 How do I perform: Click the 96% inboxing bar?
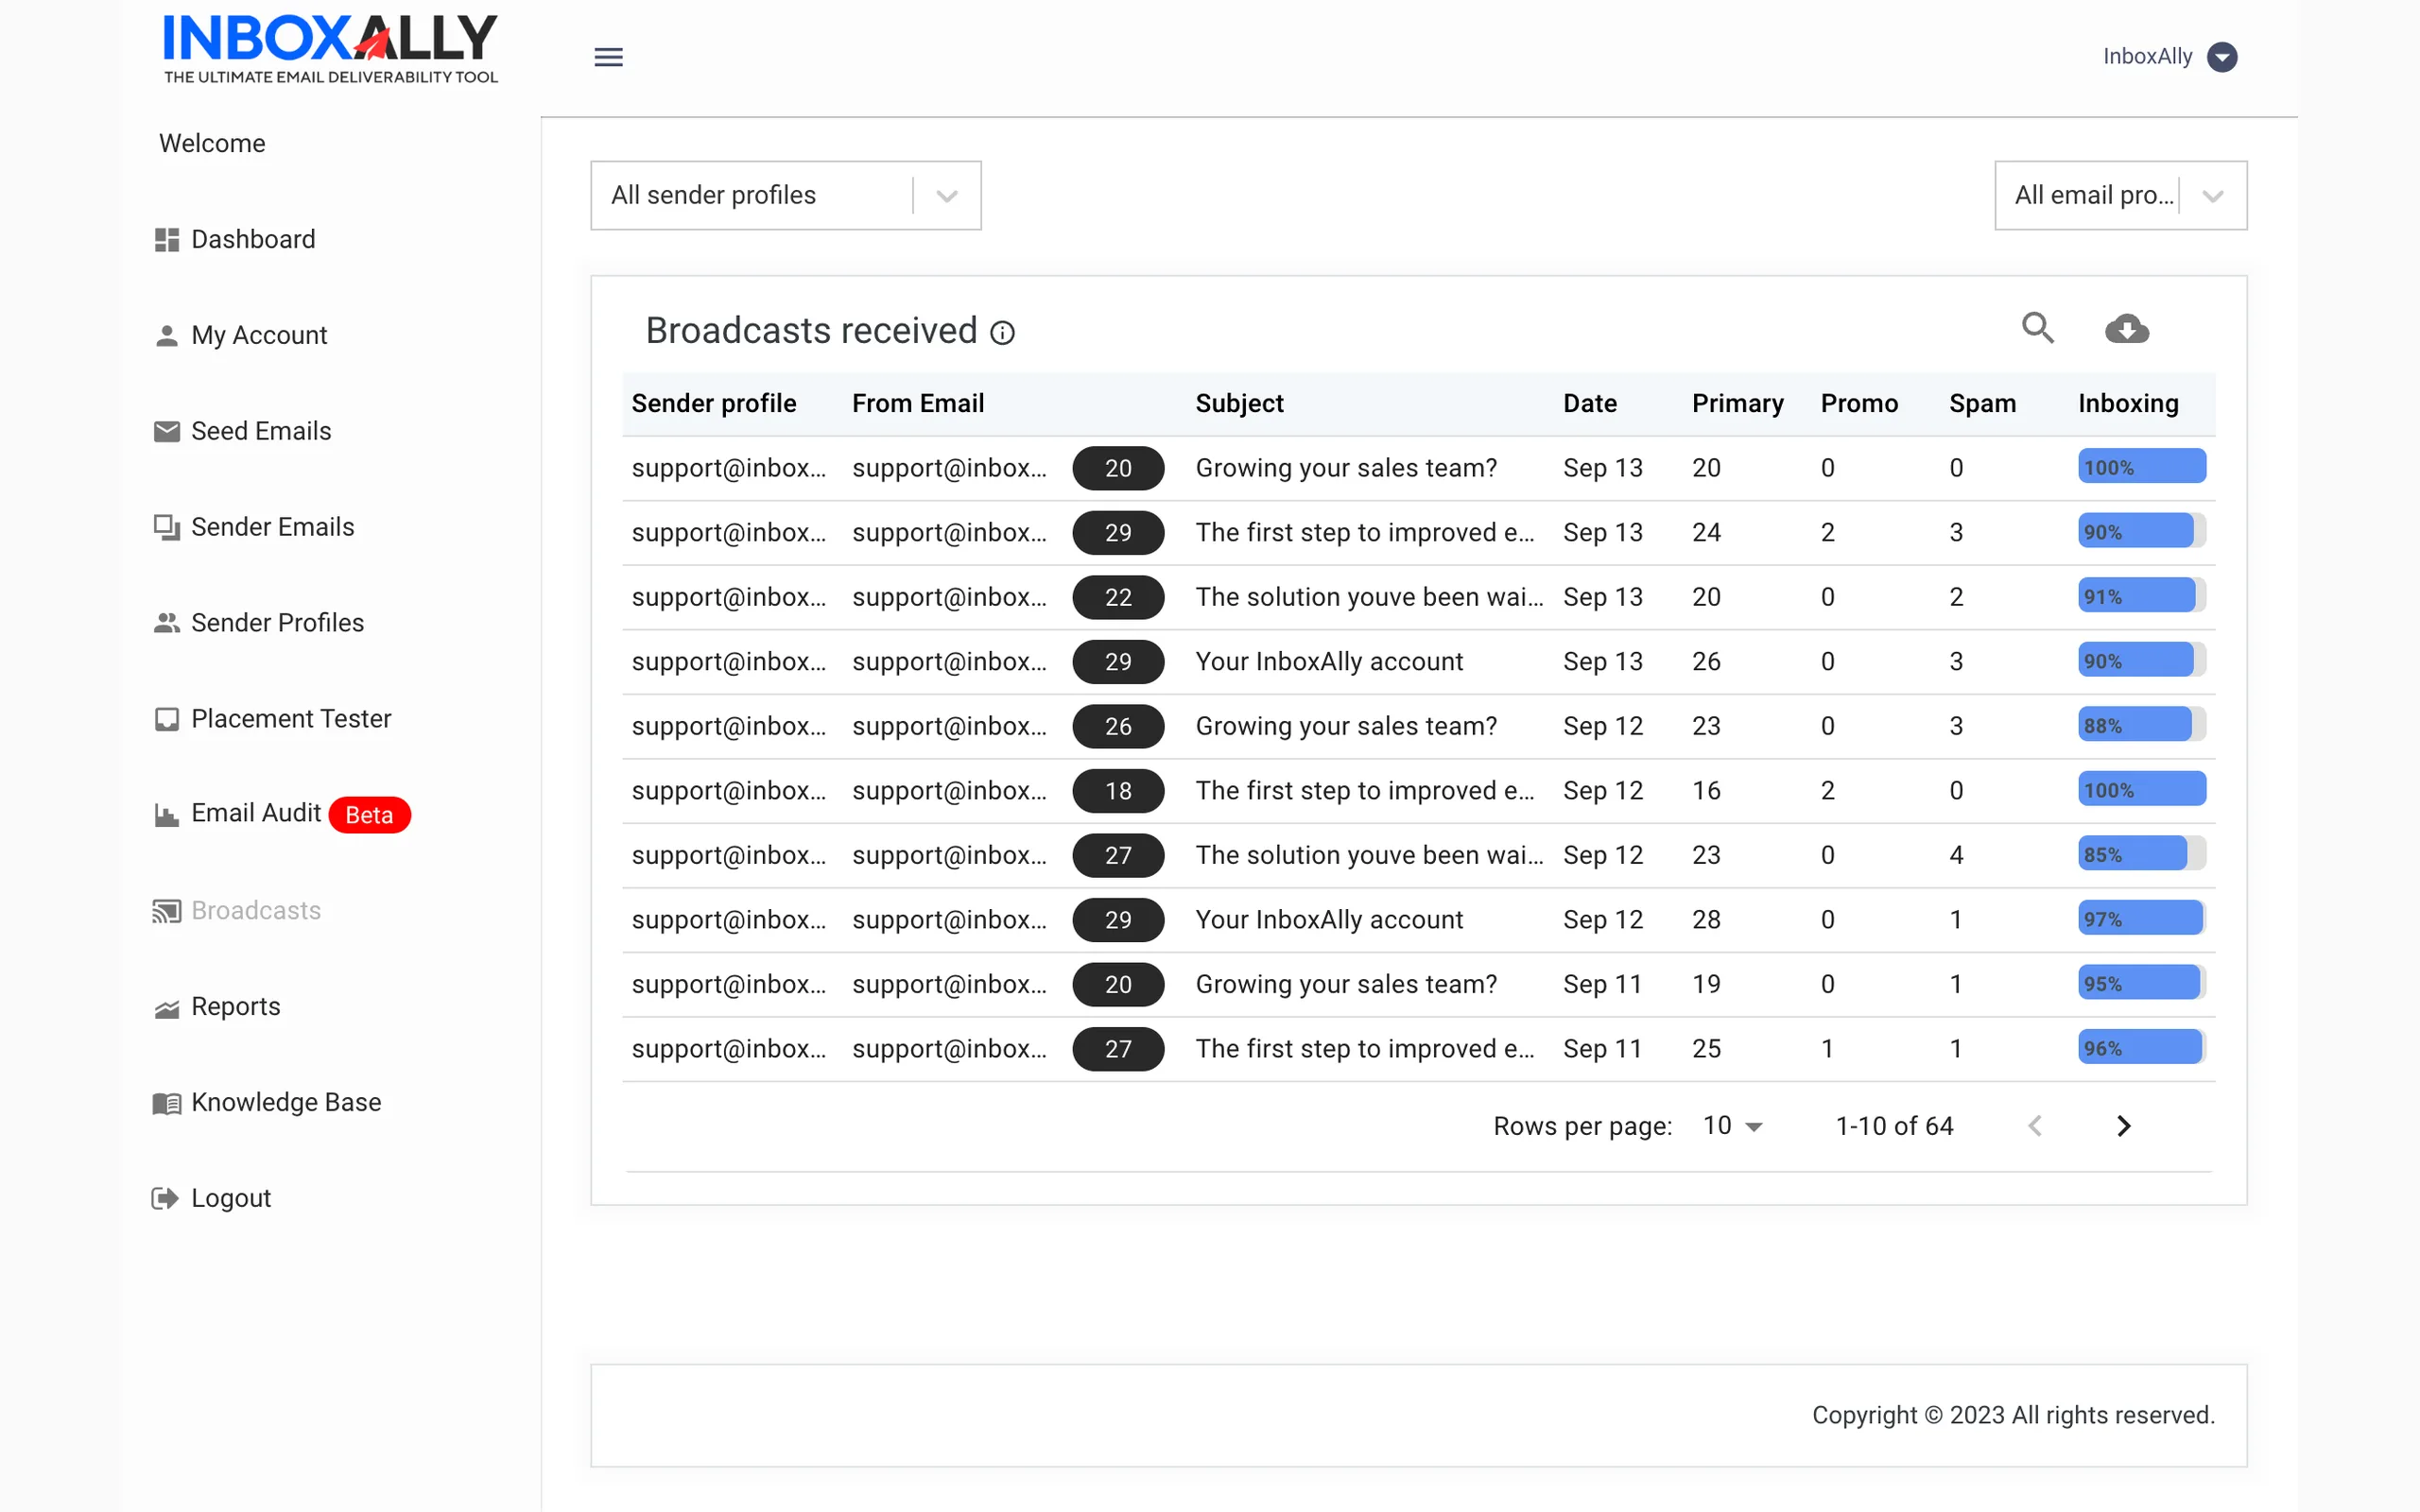2142,1048
